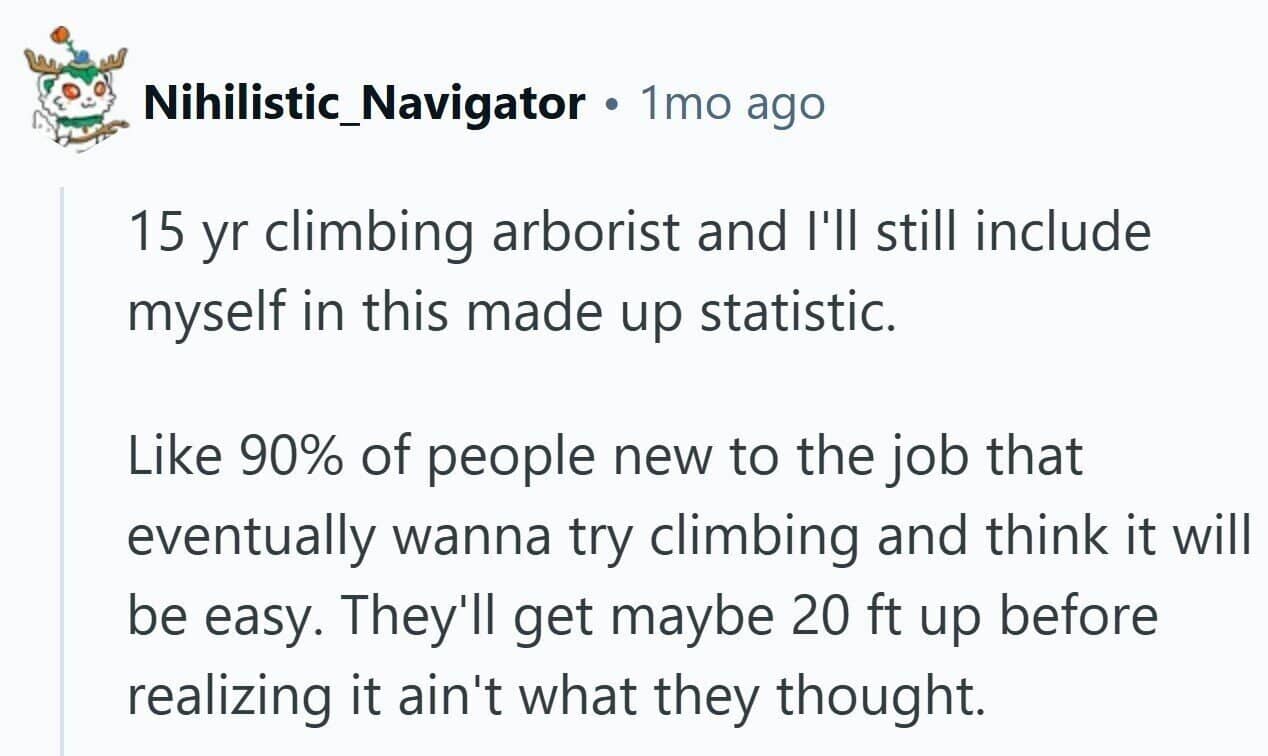Click the "1mo ago" timestamp

click(x=732, y=103)
